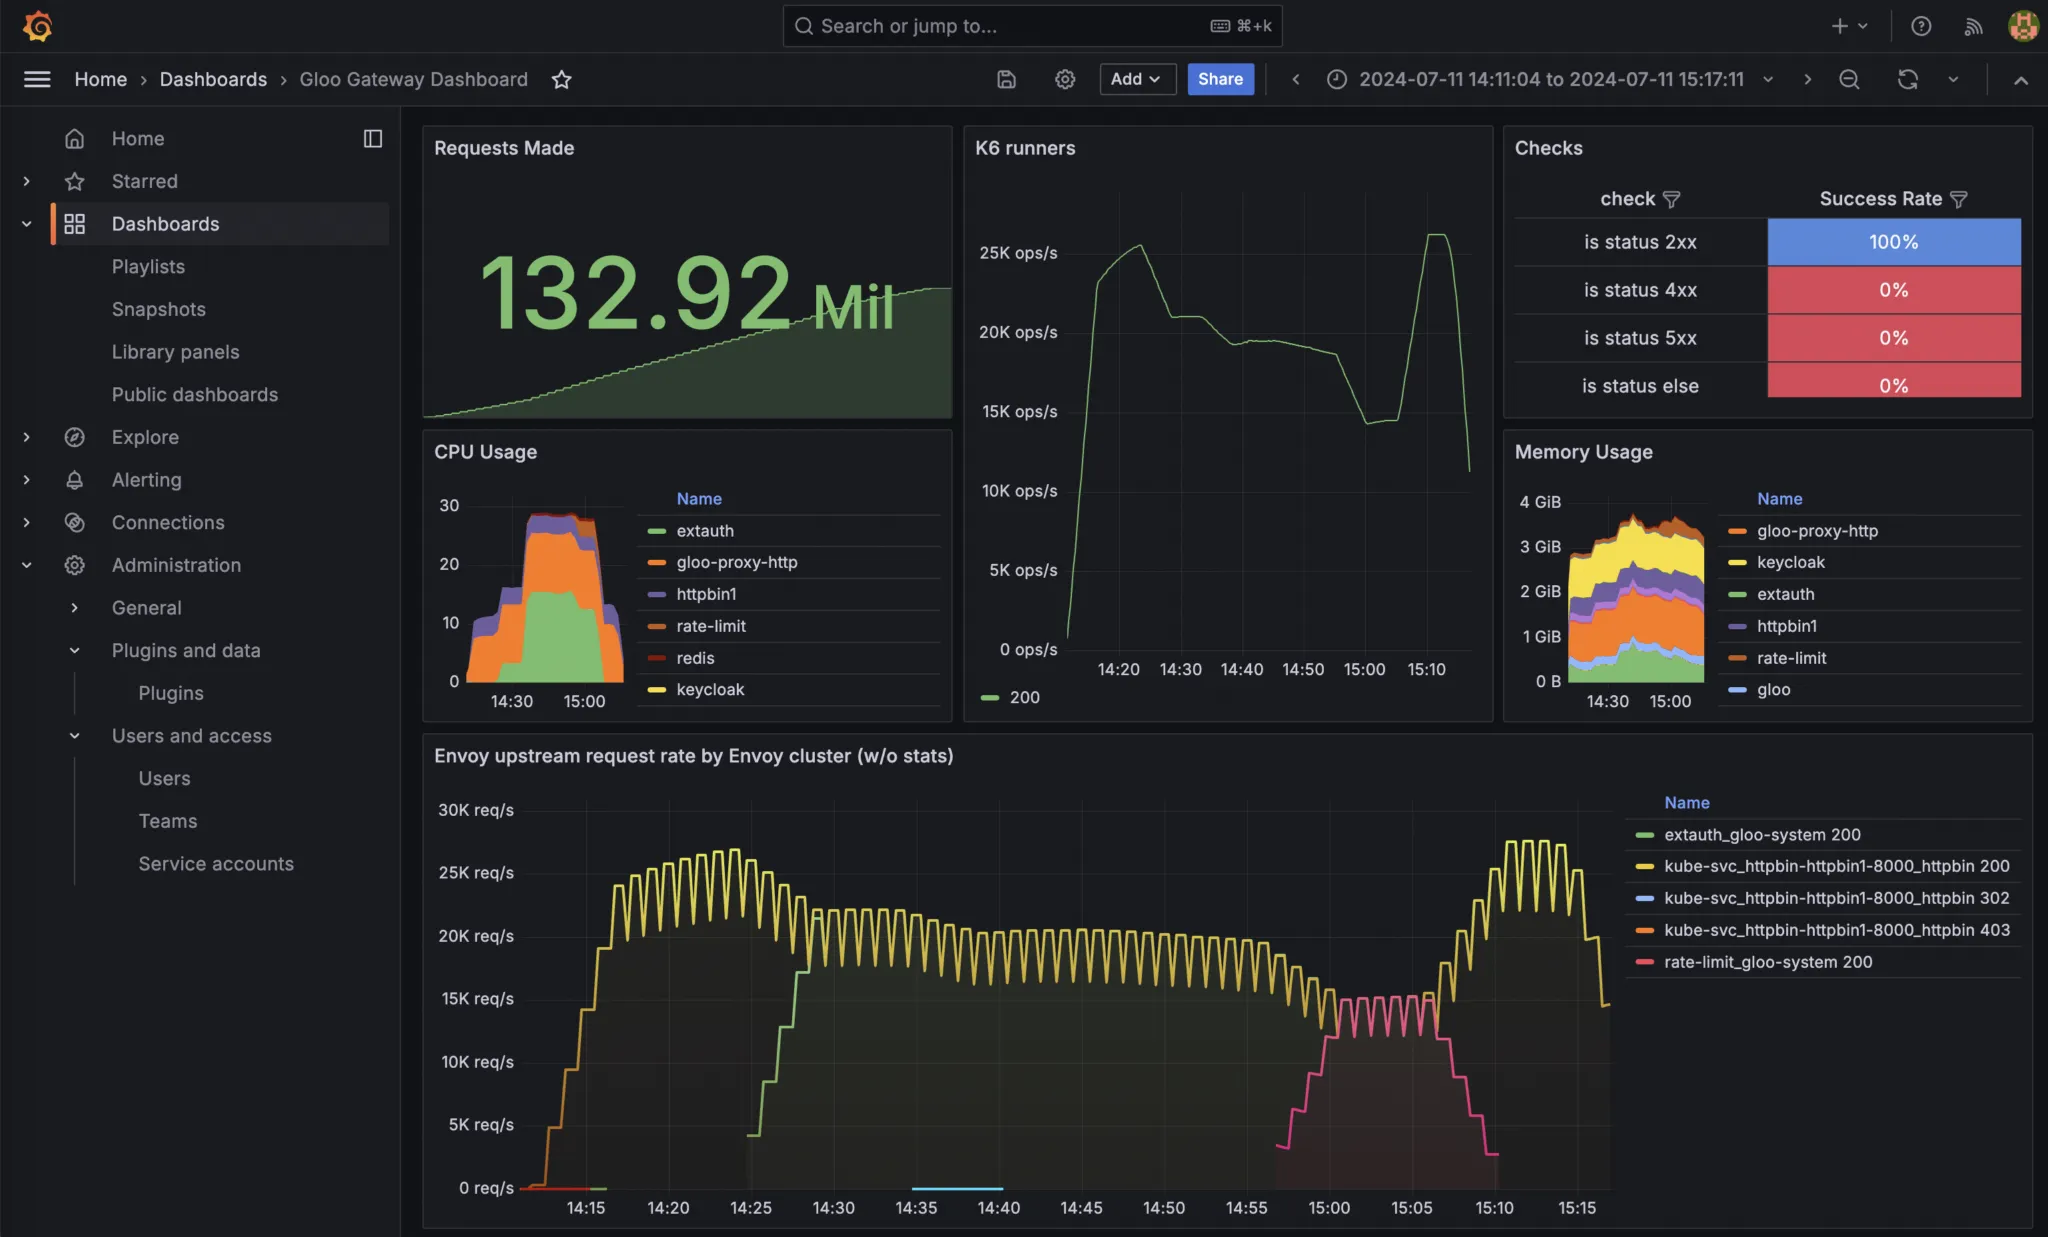
Task: Click the news feed icon near the avatar
Action: point(1972,26)
